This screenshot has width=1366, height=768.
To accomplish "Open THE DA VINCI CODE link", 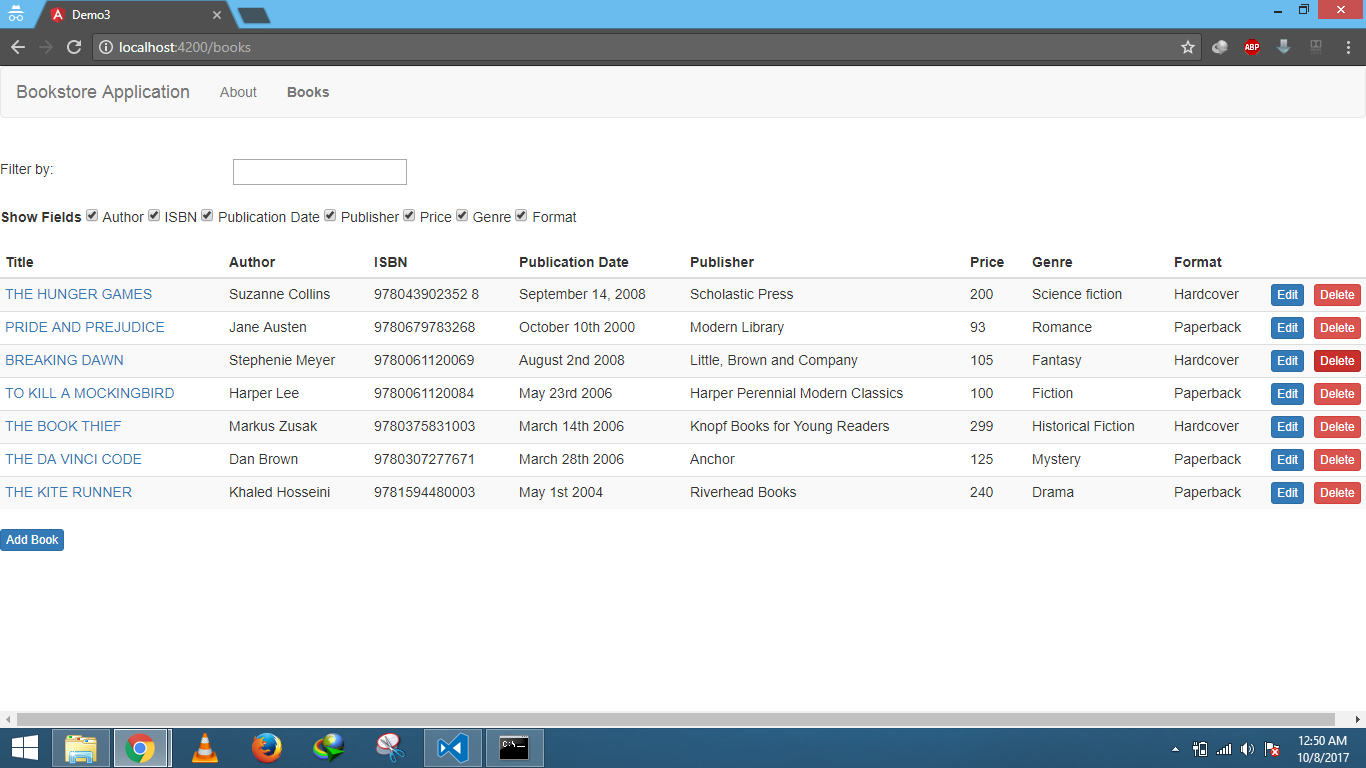I will click(x=74, y=459).
